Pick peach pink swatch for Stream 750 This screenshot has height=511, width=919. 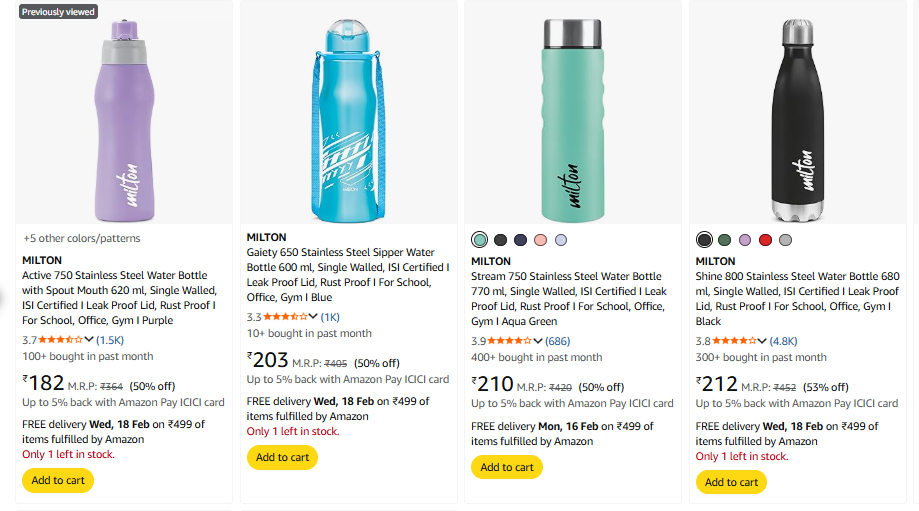pyautogui.click(x=540, y=240)
